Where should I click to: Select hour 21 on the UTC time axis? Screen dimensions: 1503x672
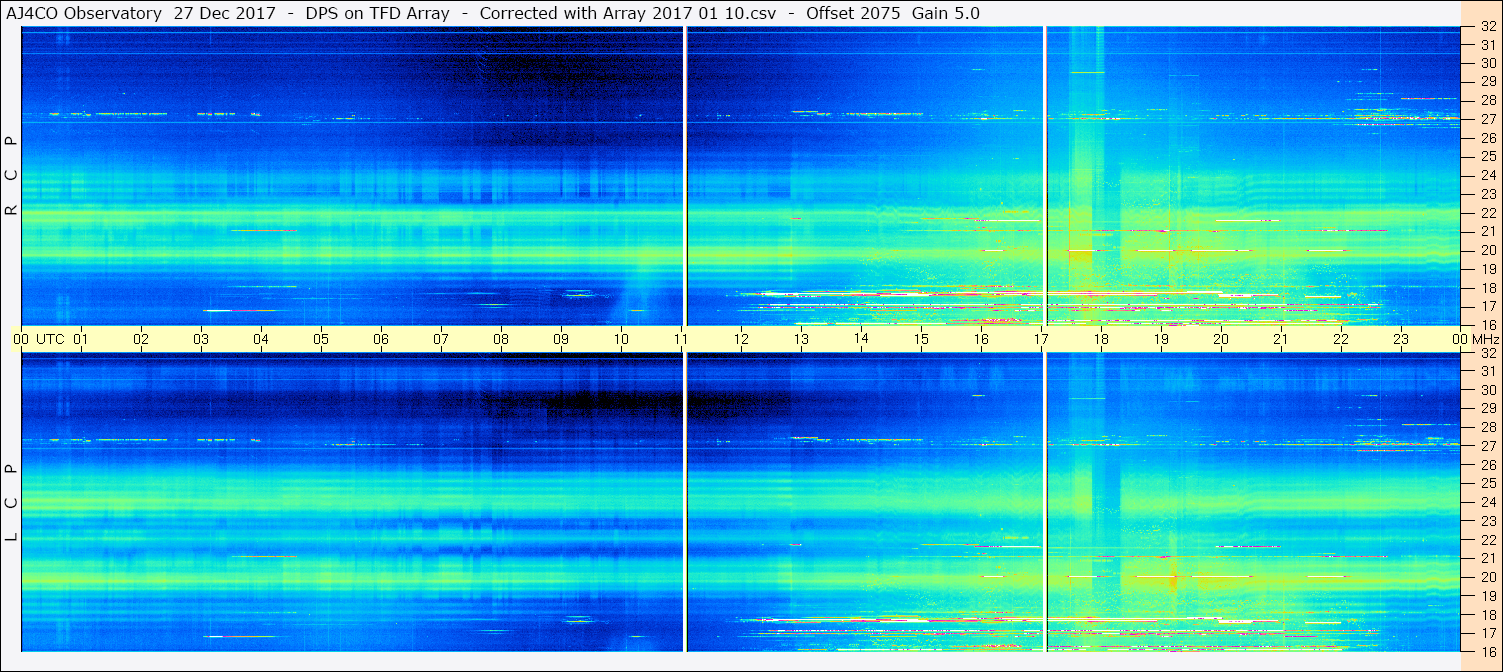point(1281,339)
